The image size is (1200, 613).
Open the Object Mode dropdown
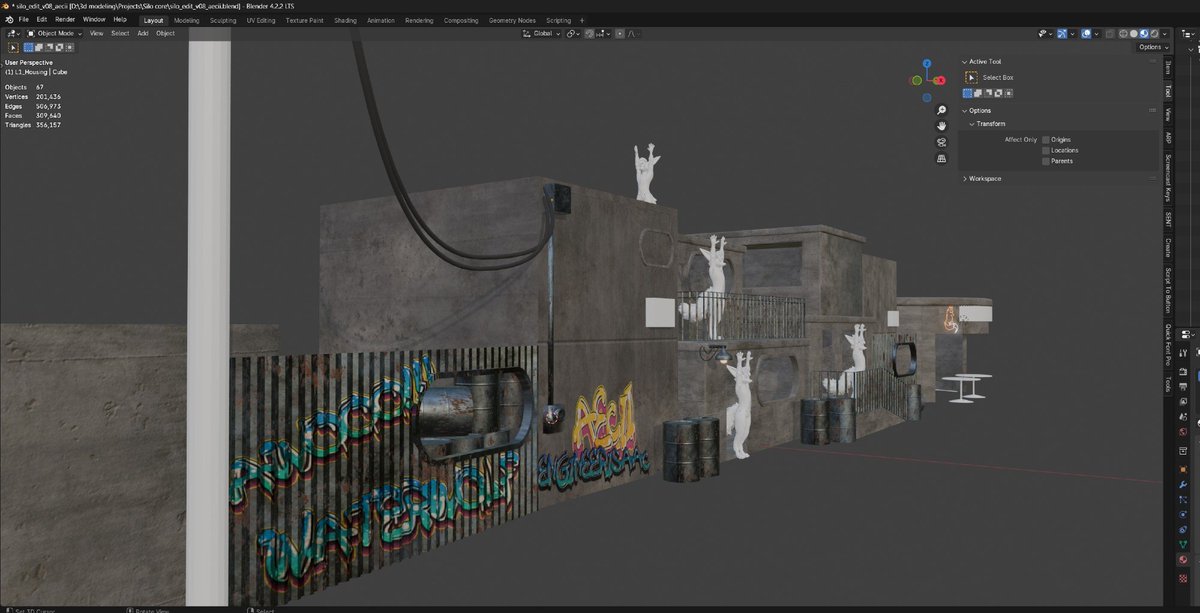(55, 33)
